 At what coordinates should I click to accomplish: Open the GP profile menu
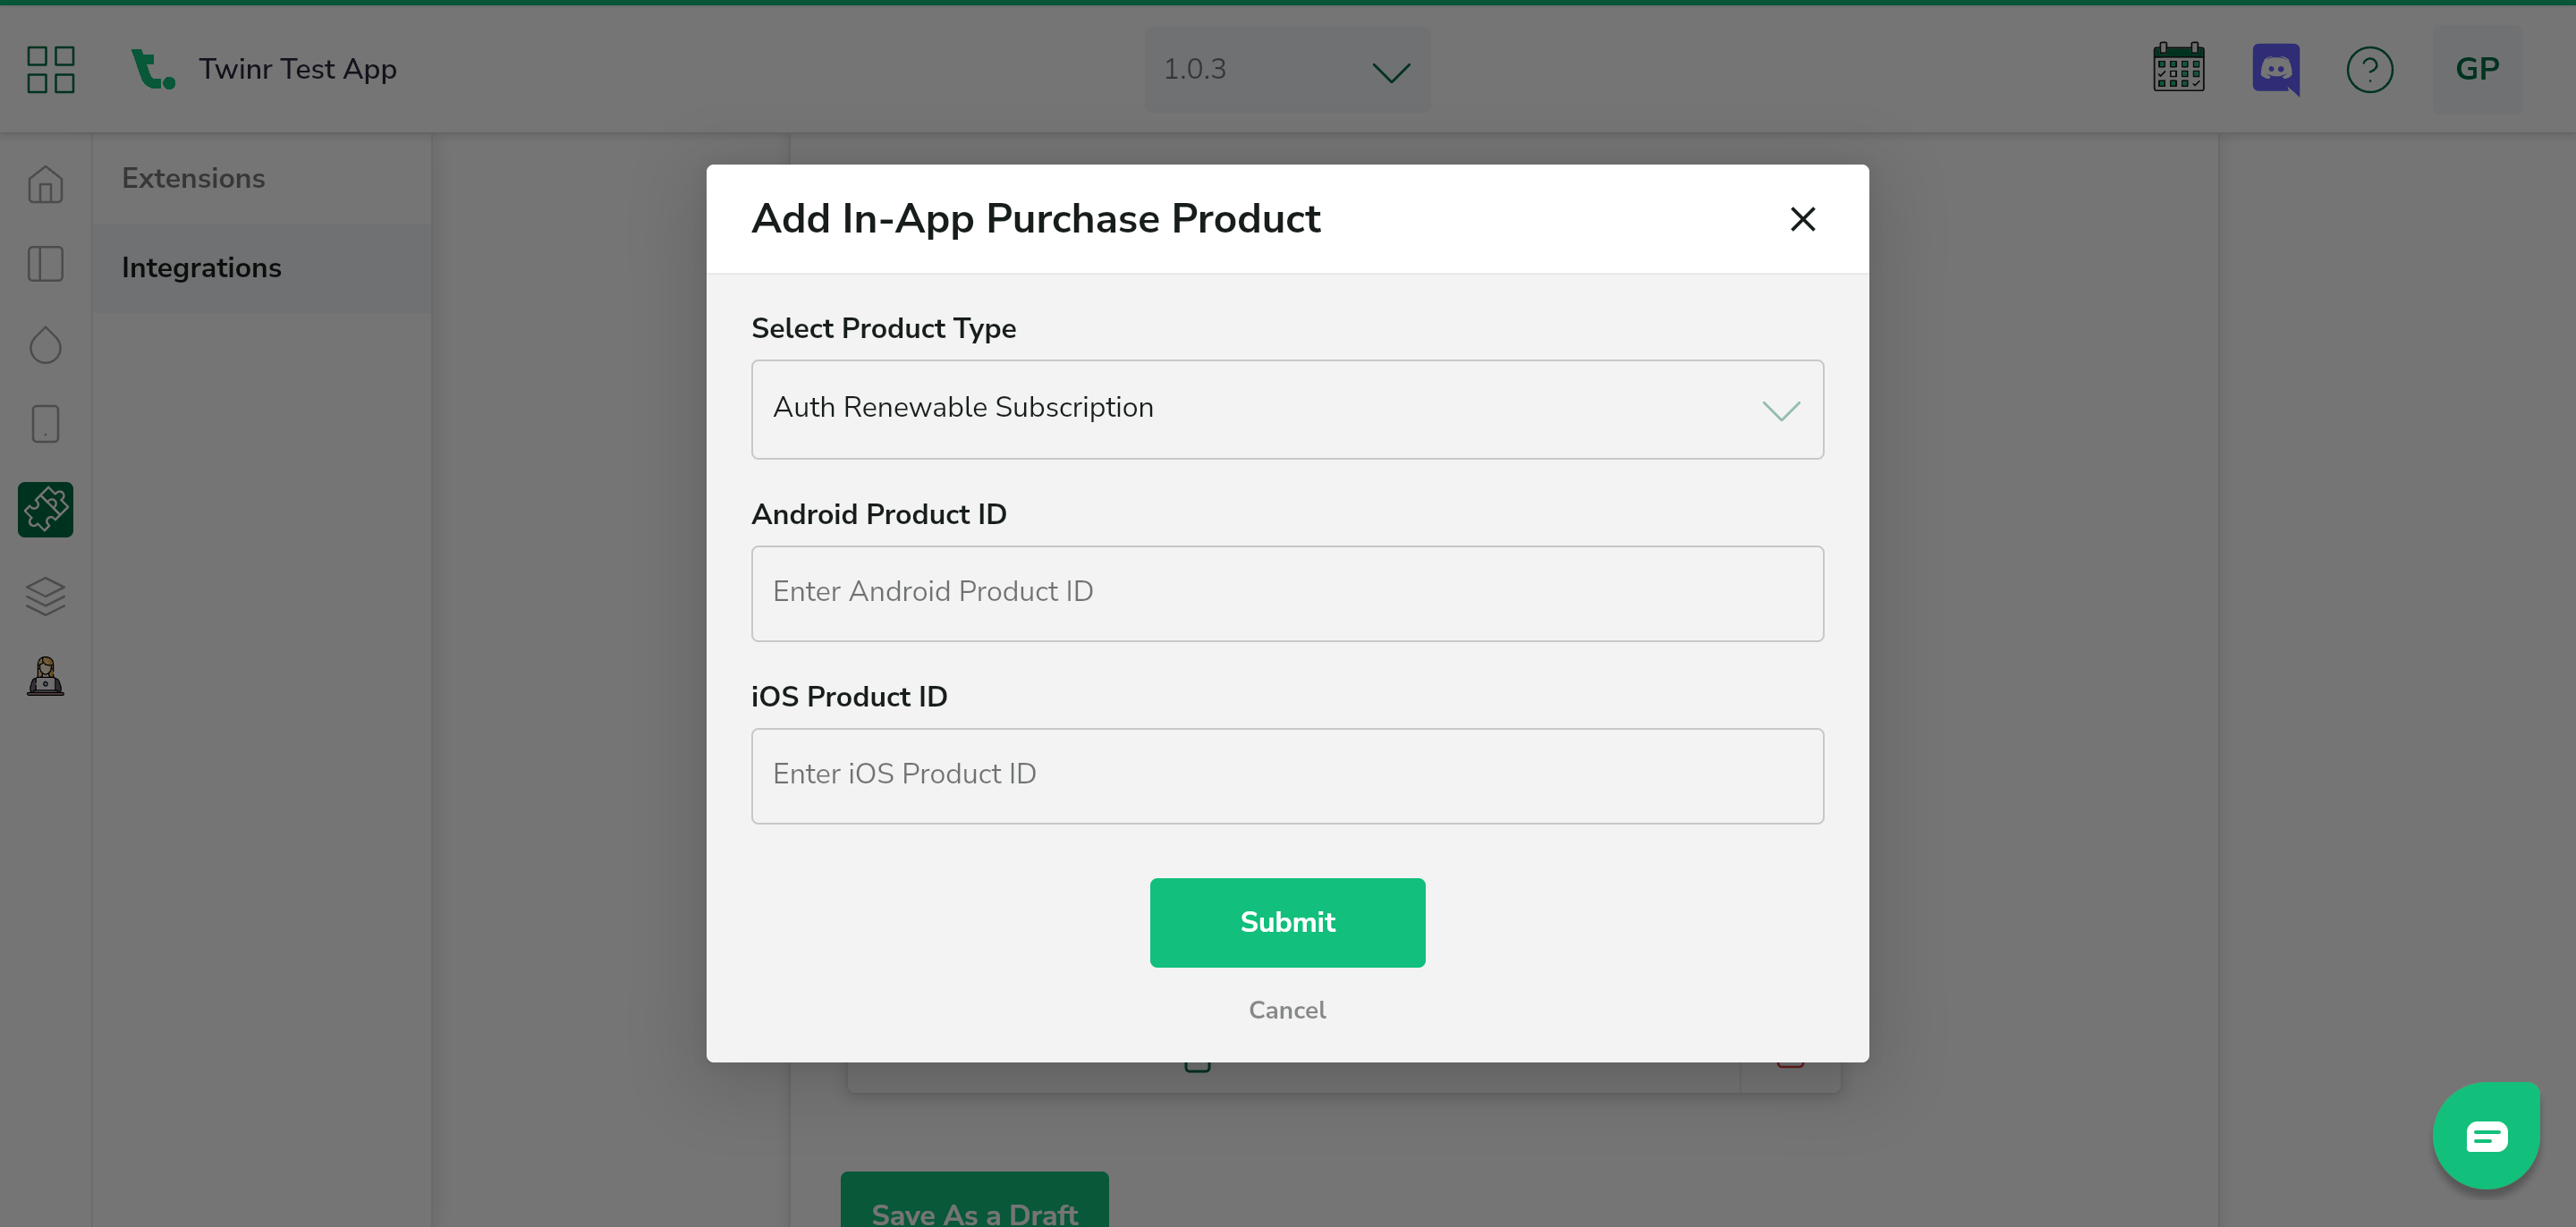pyautogui.click(x=2477, y=69)
